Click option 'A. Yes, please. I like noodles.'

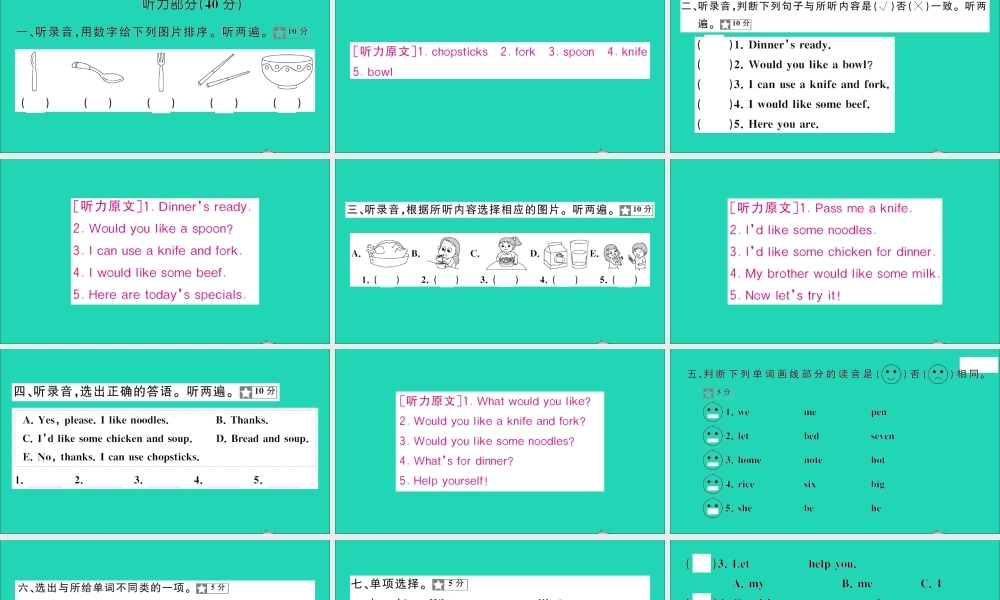point(96,420)
